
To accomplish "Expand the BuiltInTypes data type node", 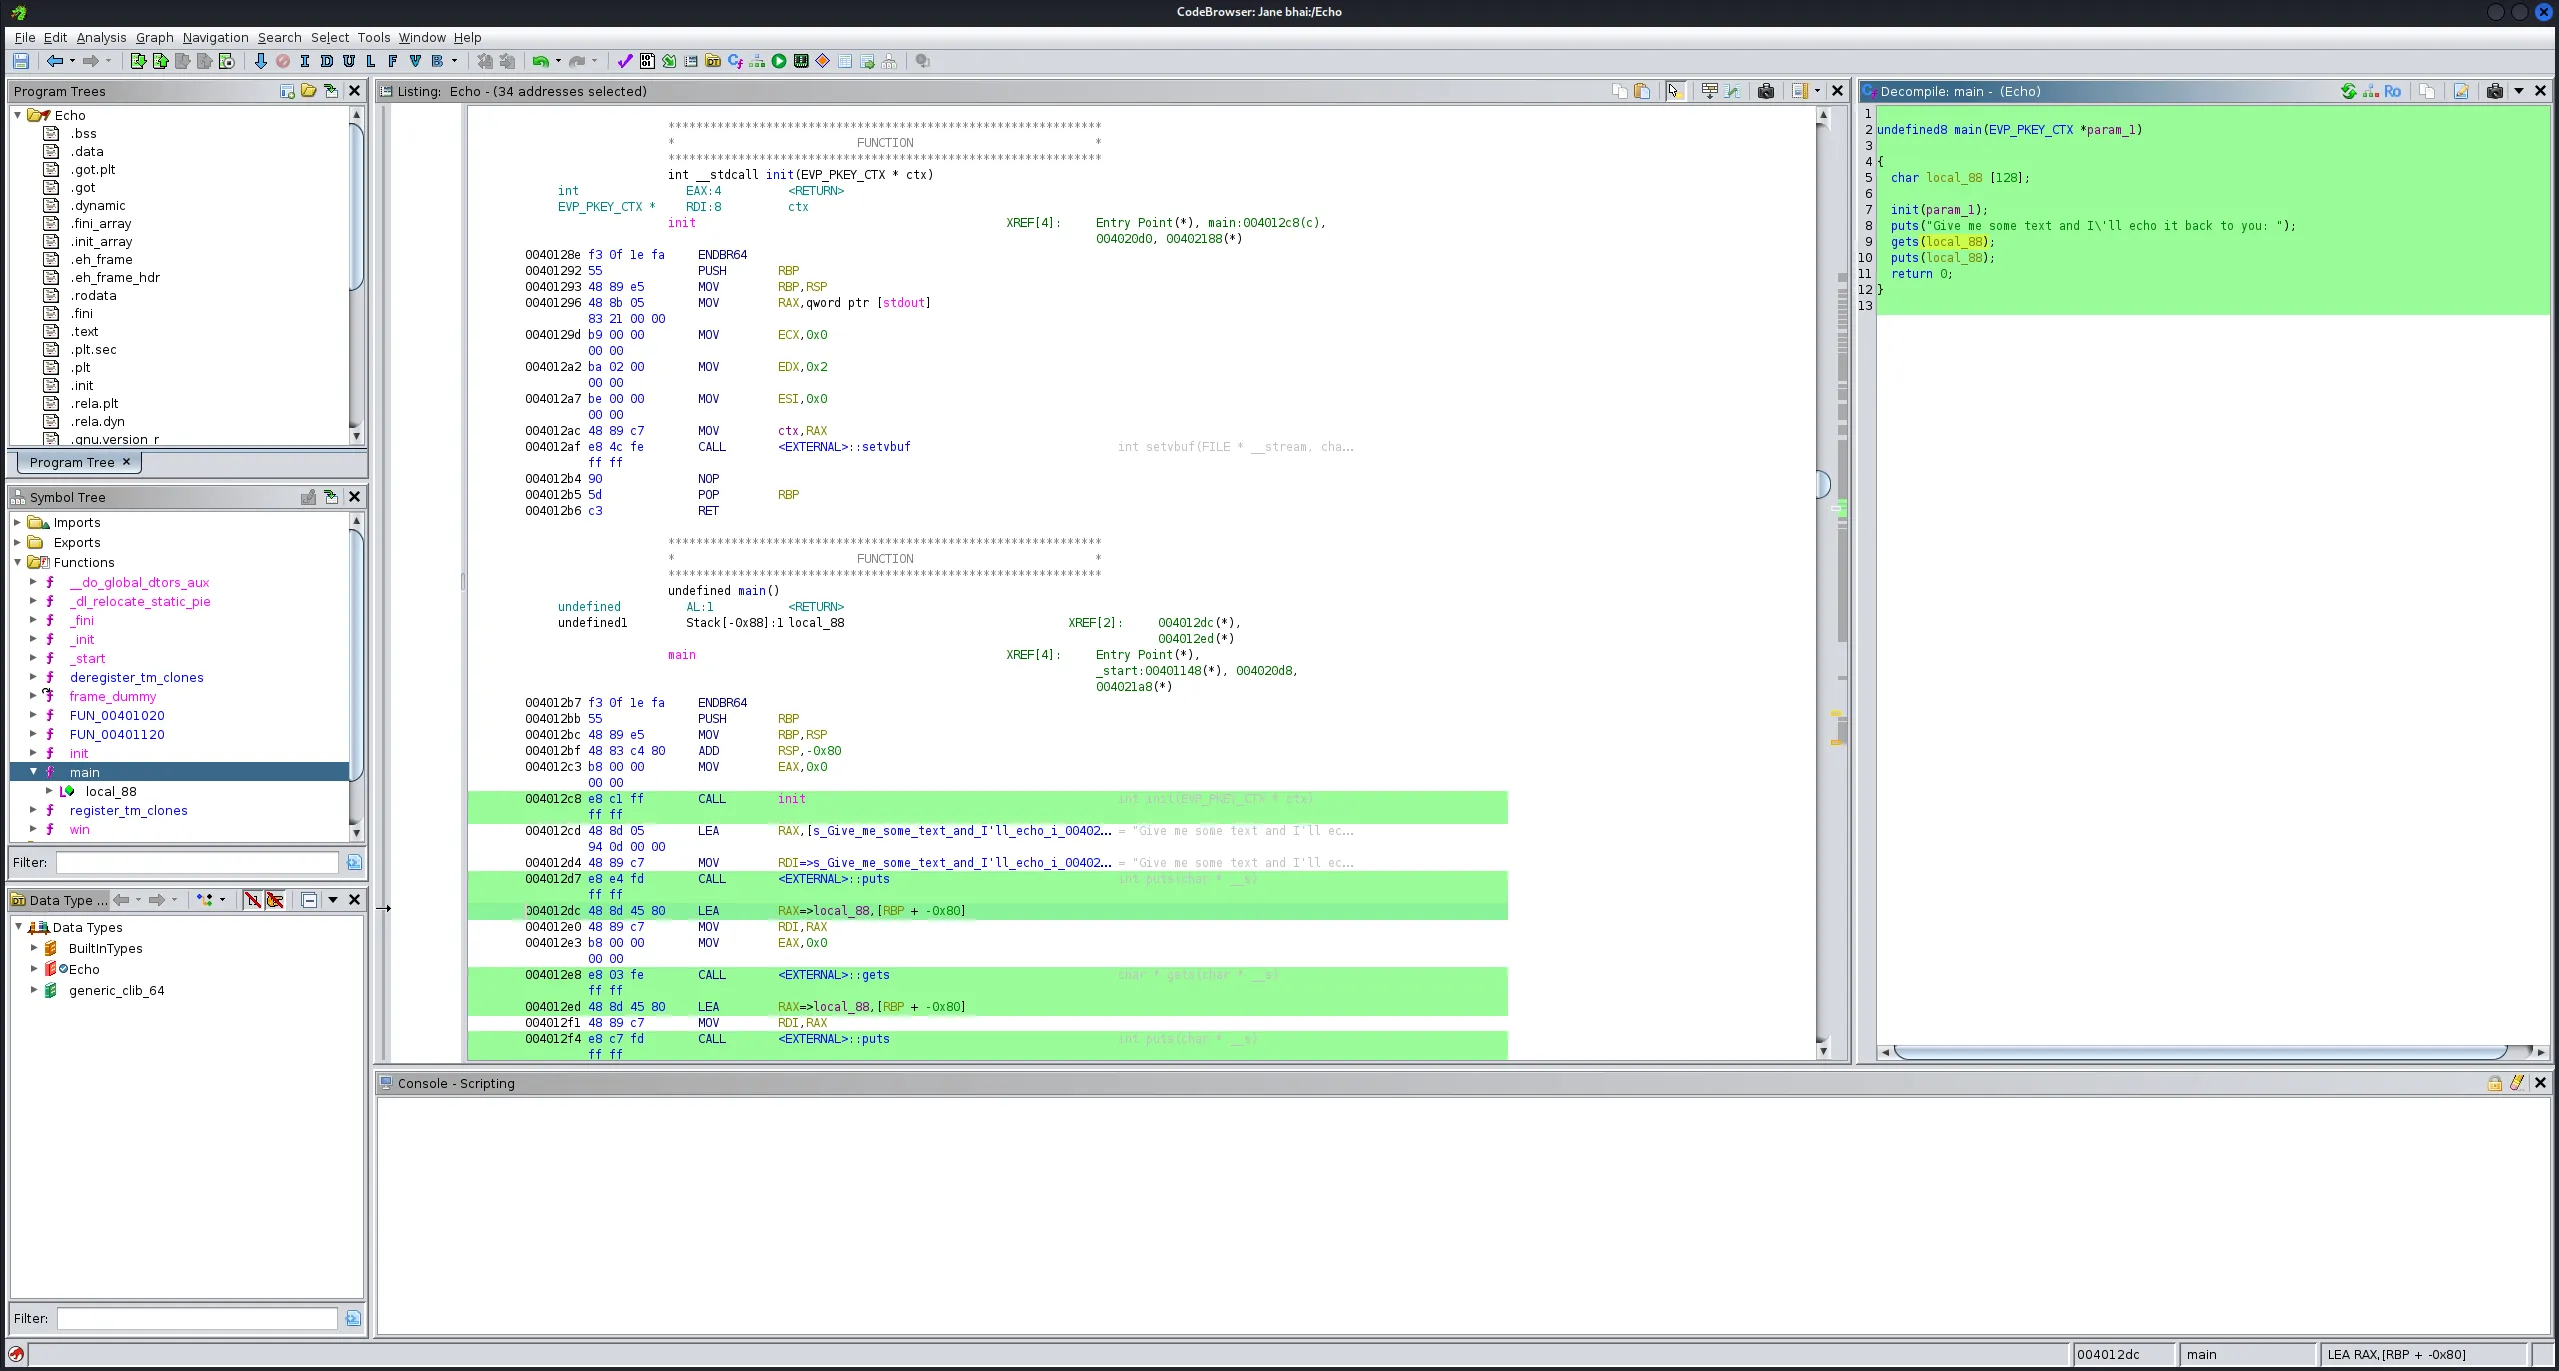I will click(x=33, y=948).
